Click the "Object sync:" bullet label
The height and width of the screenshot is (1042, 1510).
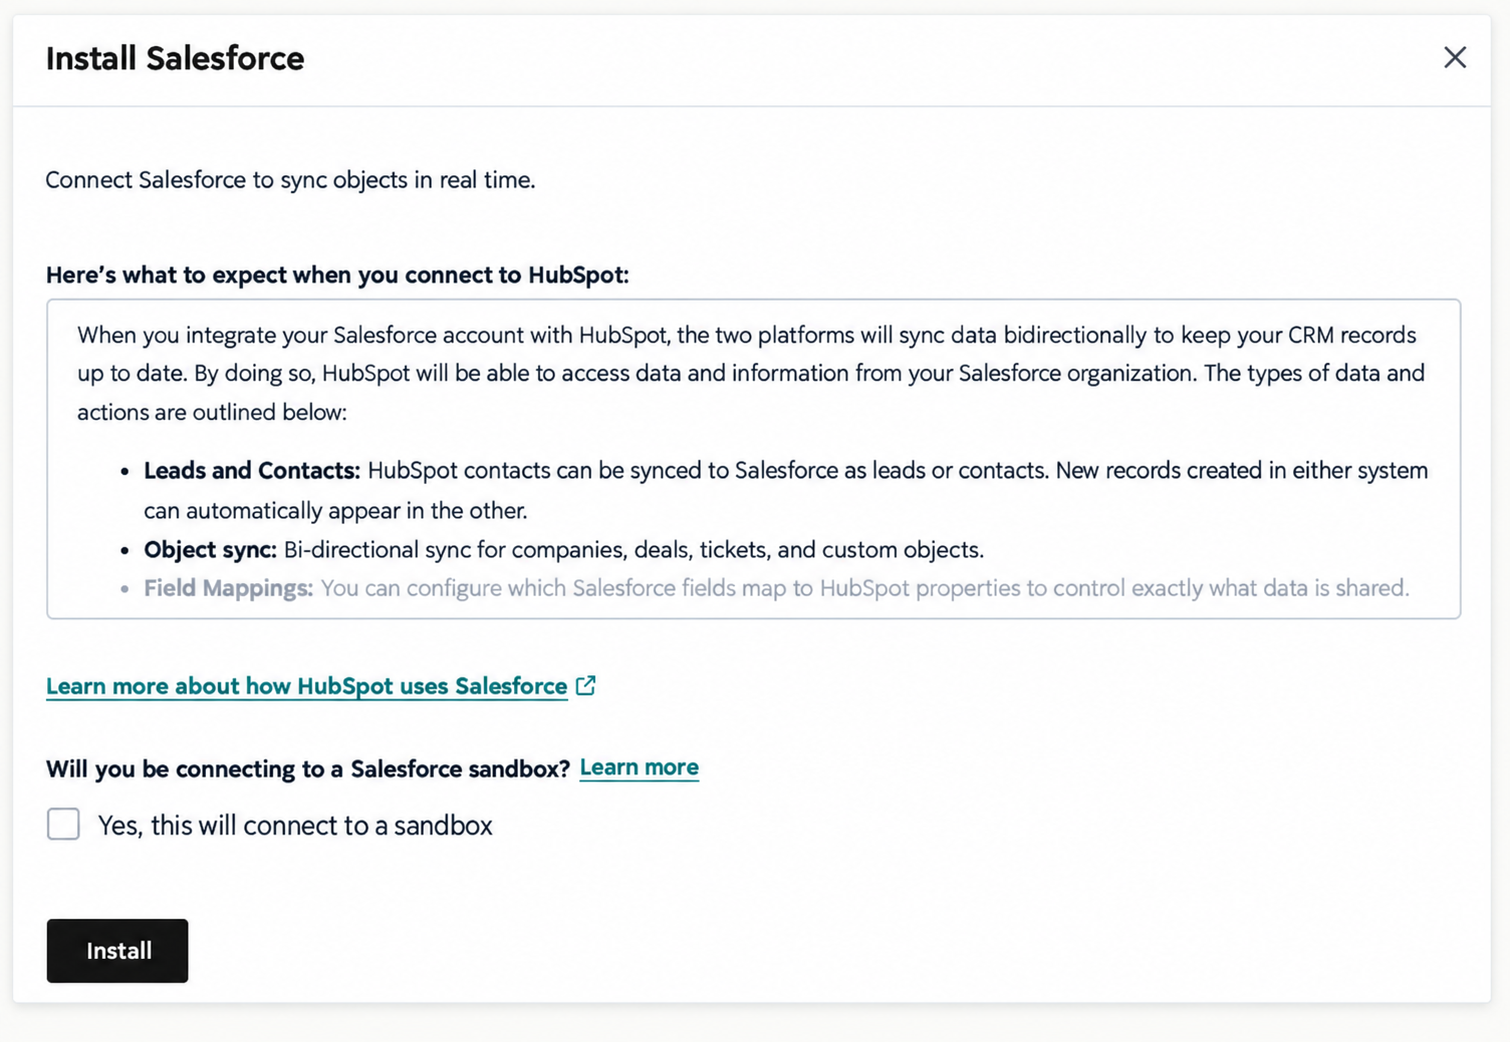(x=210, y=549)
